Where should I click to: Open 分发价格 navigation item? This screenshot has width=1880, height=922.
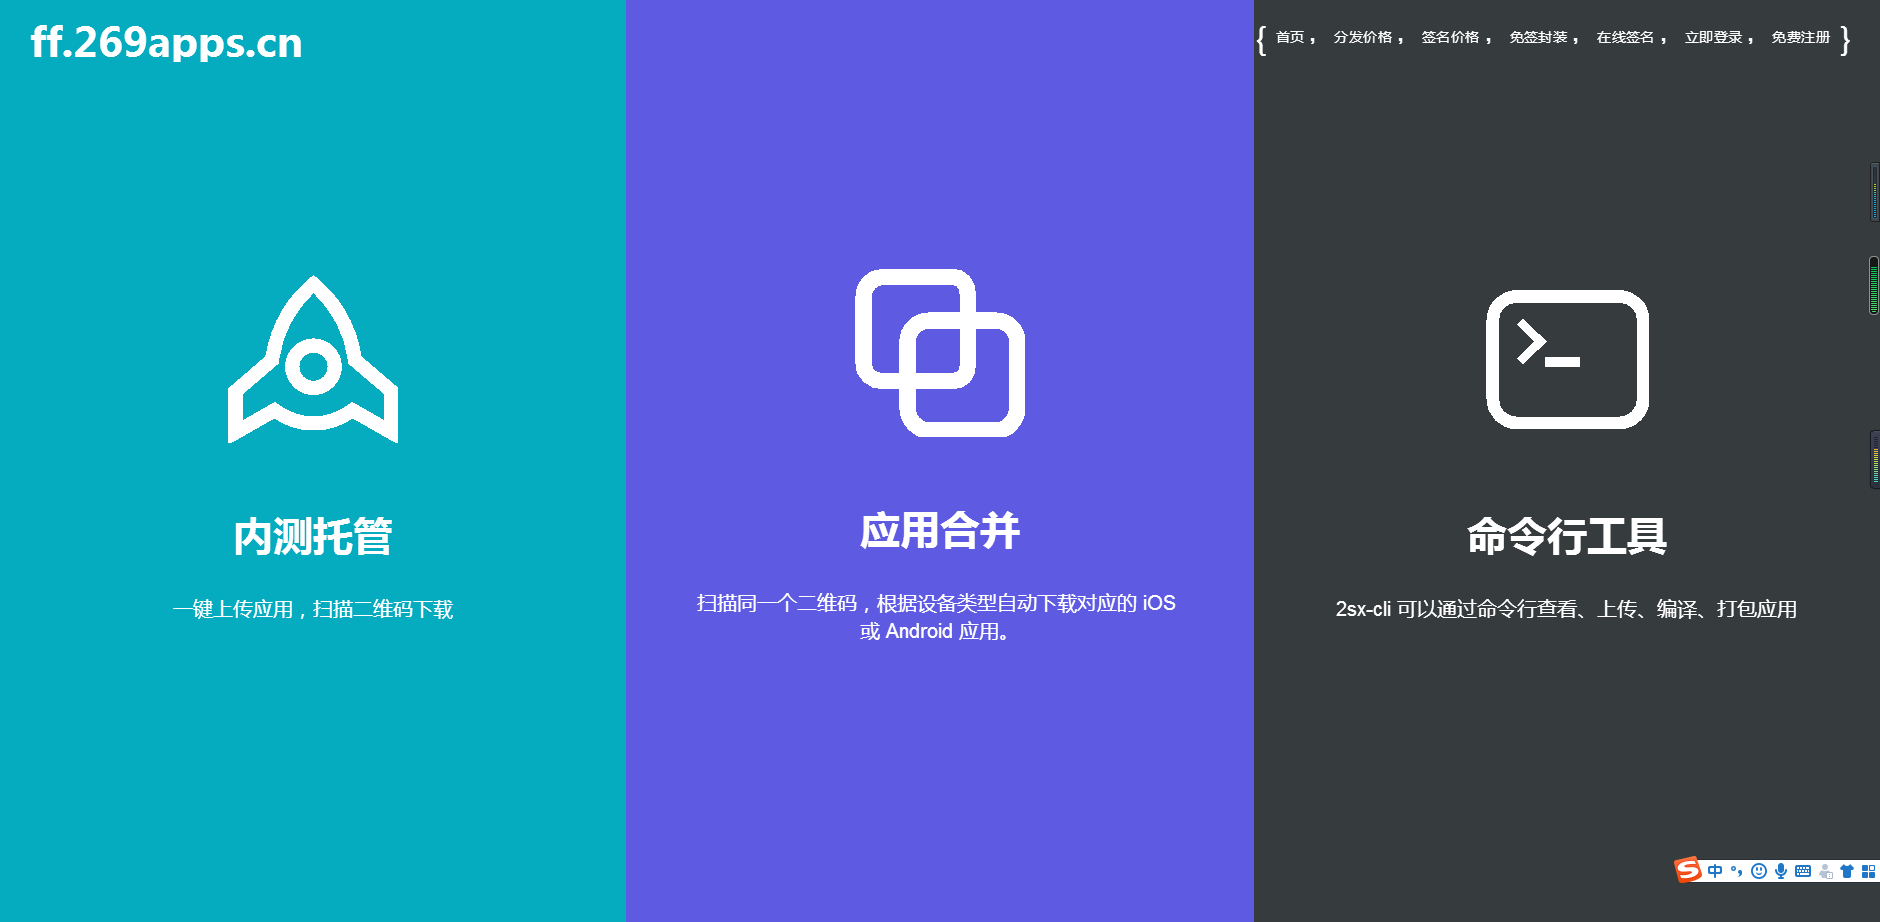pos(1362,38)
